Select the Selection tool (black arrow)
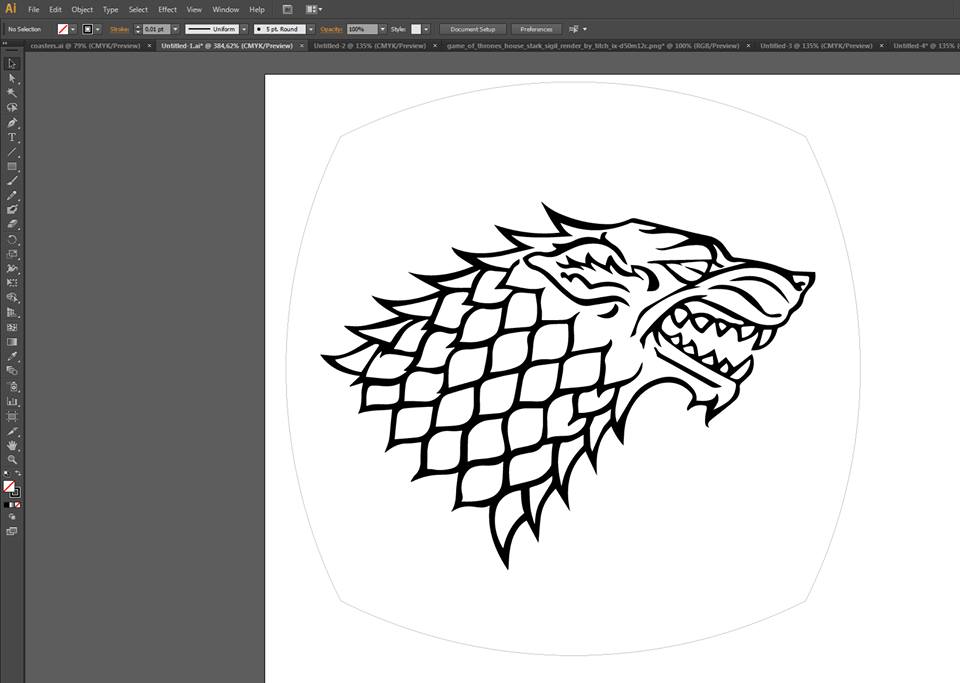Screen dimensions: 960x683 click(x=12, y=64)
